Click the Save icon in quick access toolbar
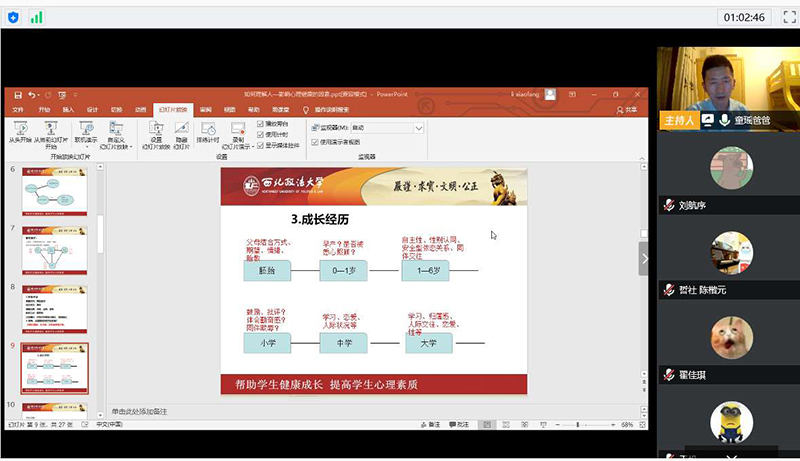800x461 pixels. [x=17, y=94]
